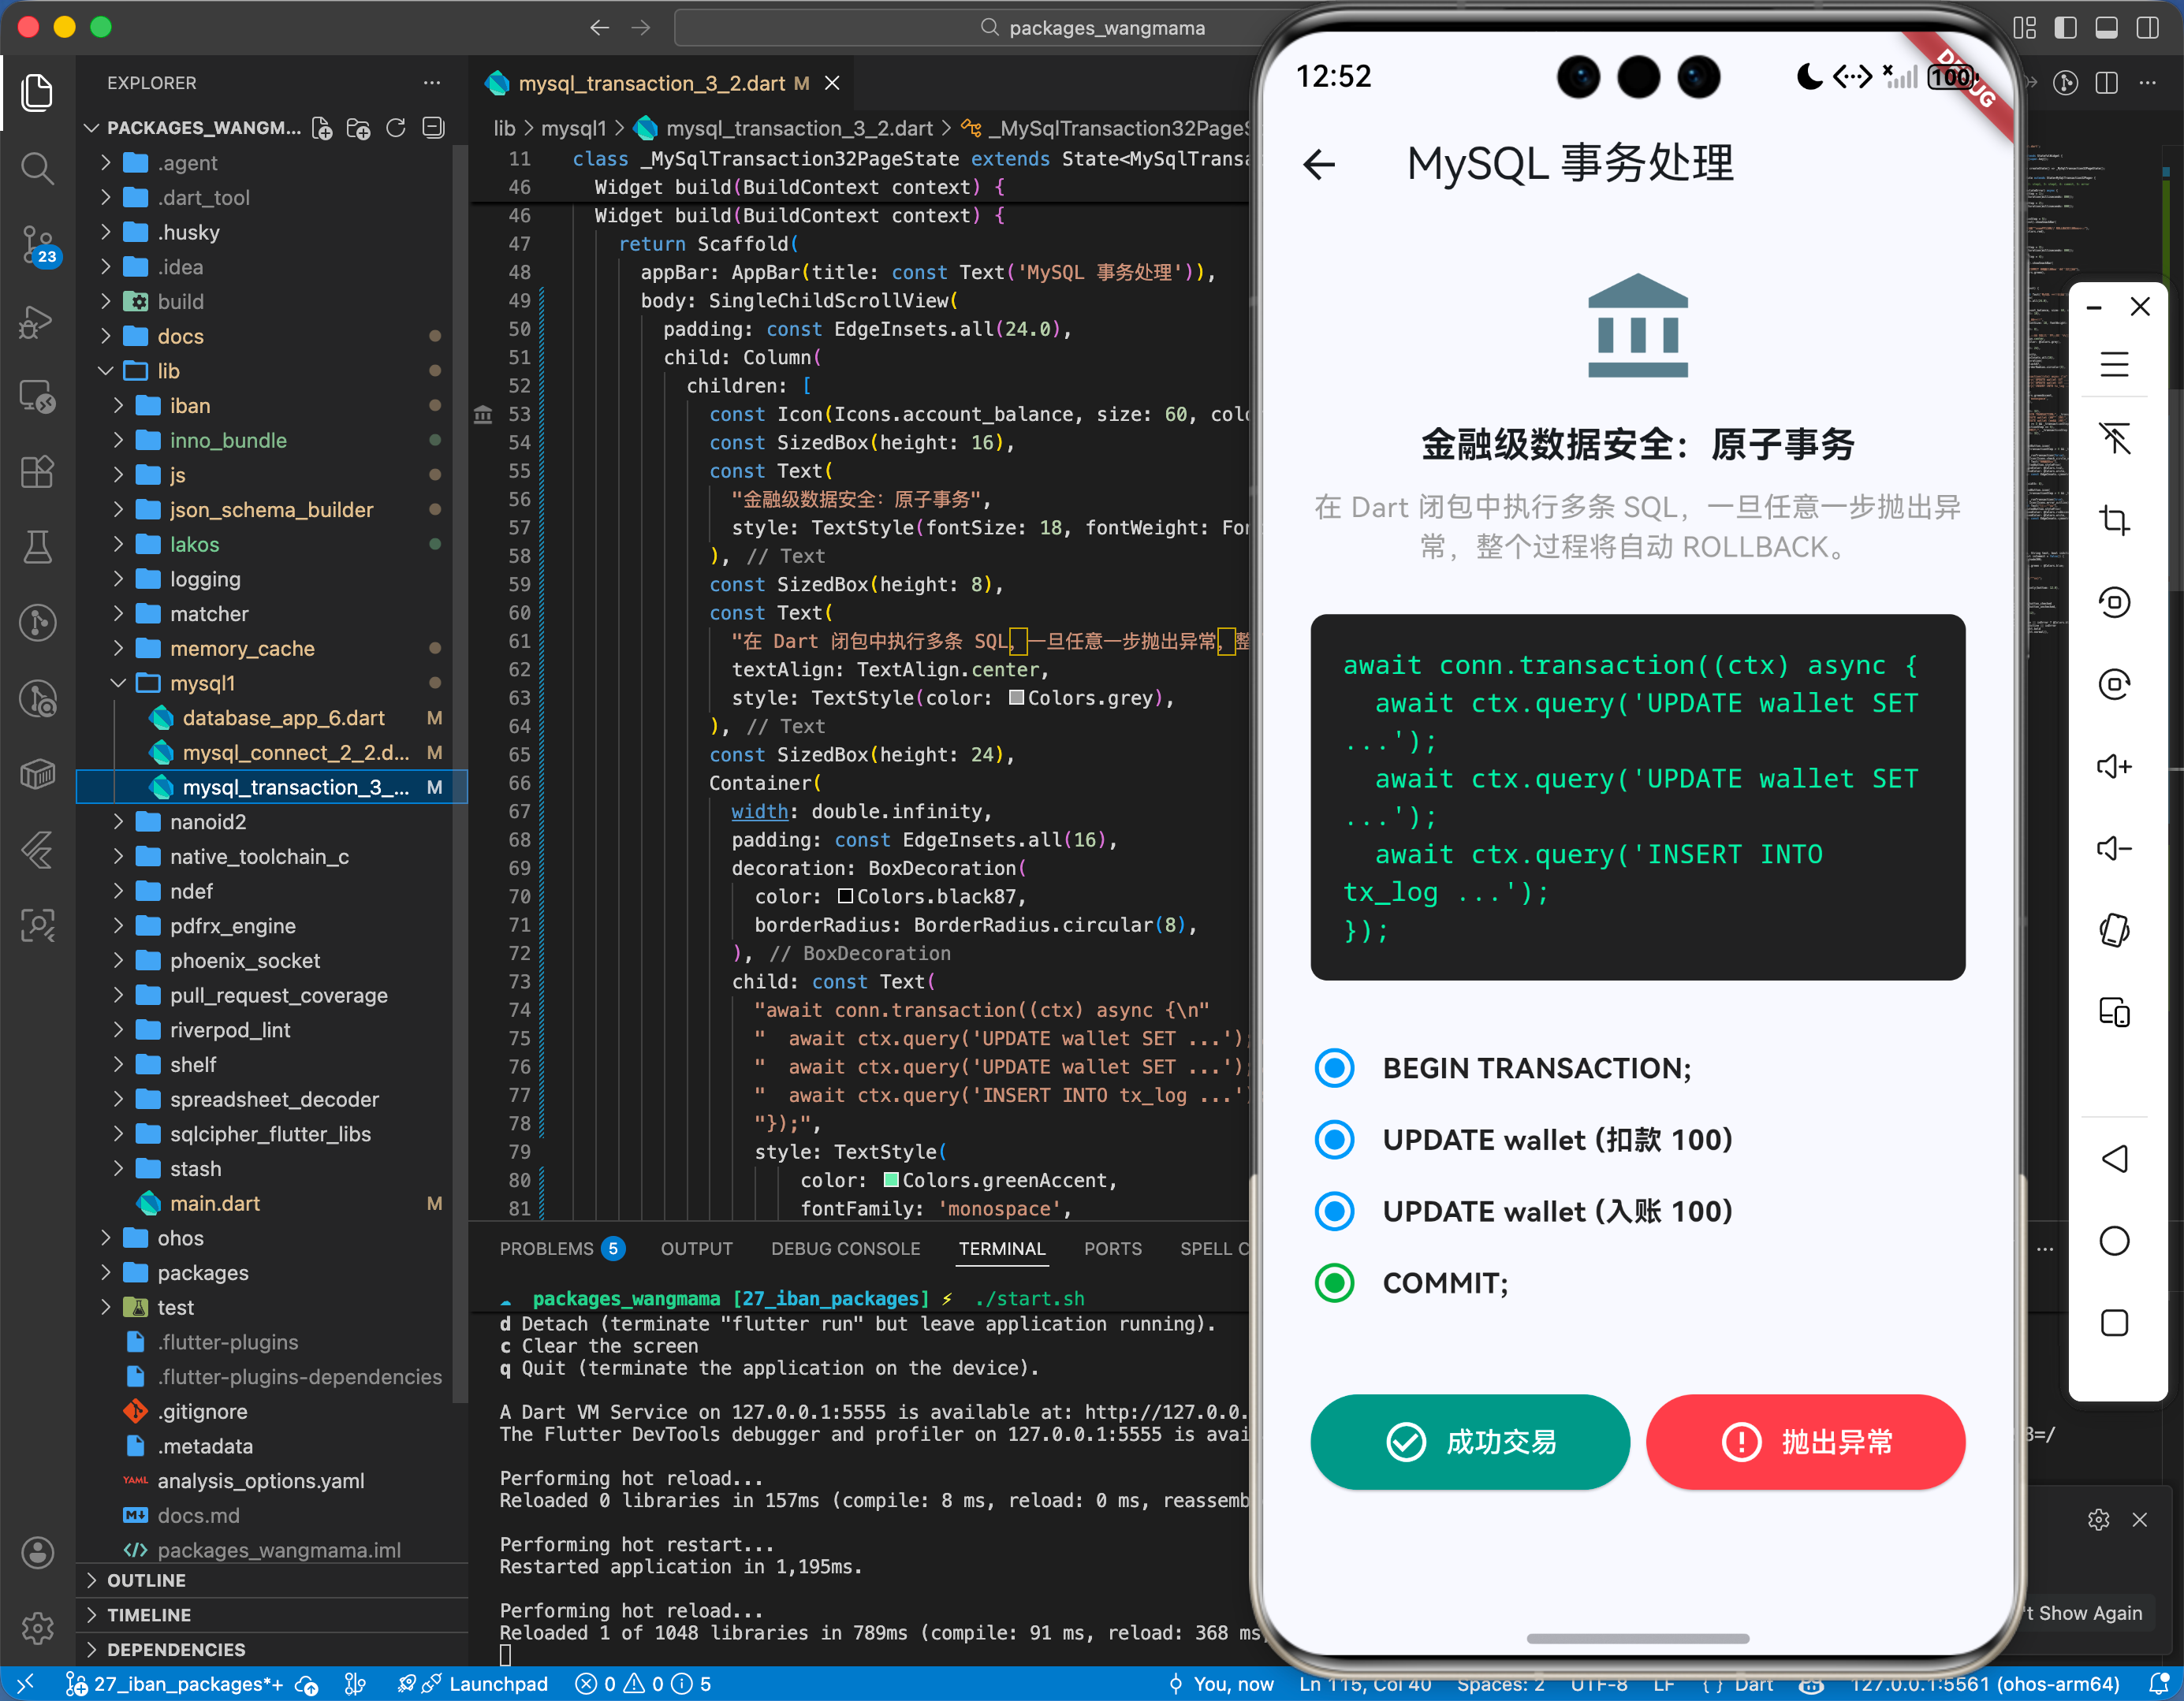Click the New File icon in Explorer

coord(322,128)
